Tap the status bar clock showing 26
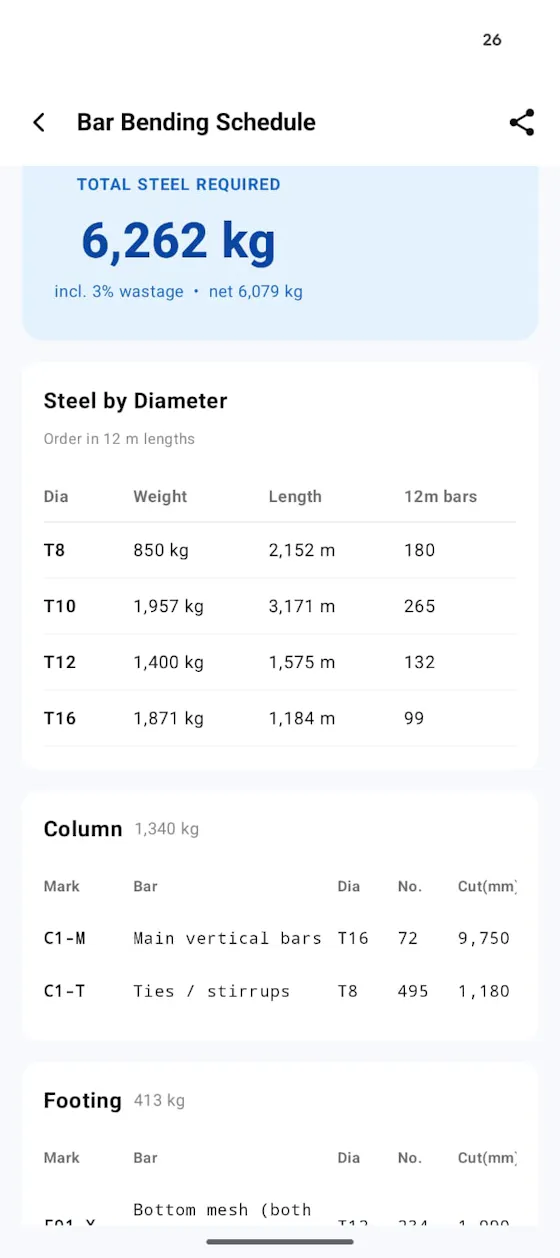The height and width of the screenshot is (1258, 560). 492,40
